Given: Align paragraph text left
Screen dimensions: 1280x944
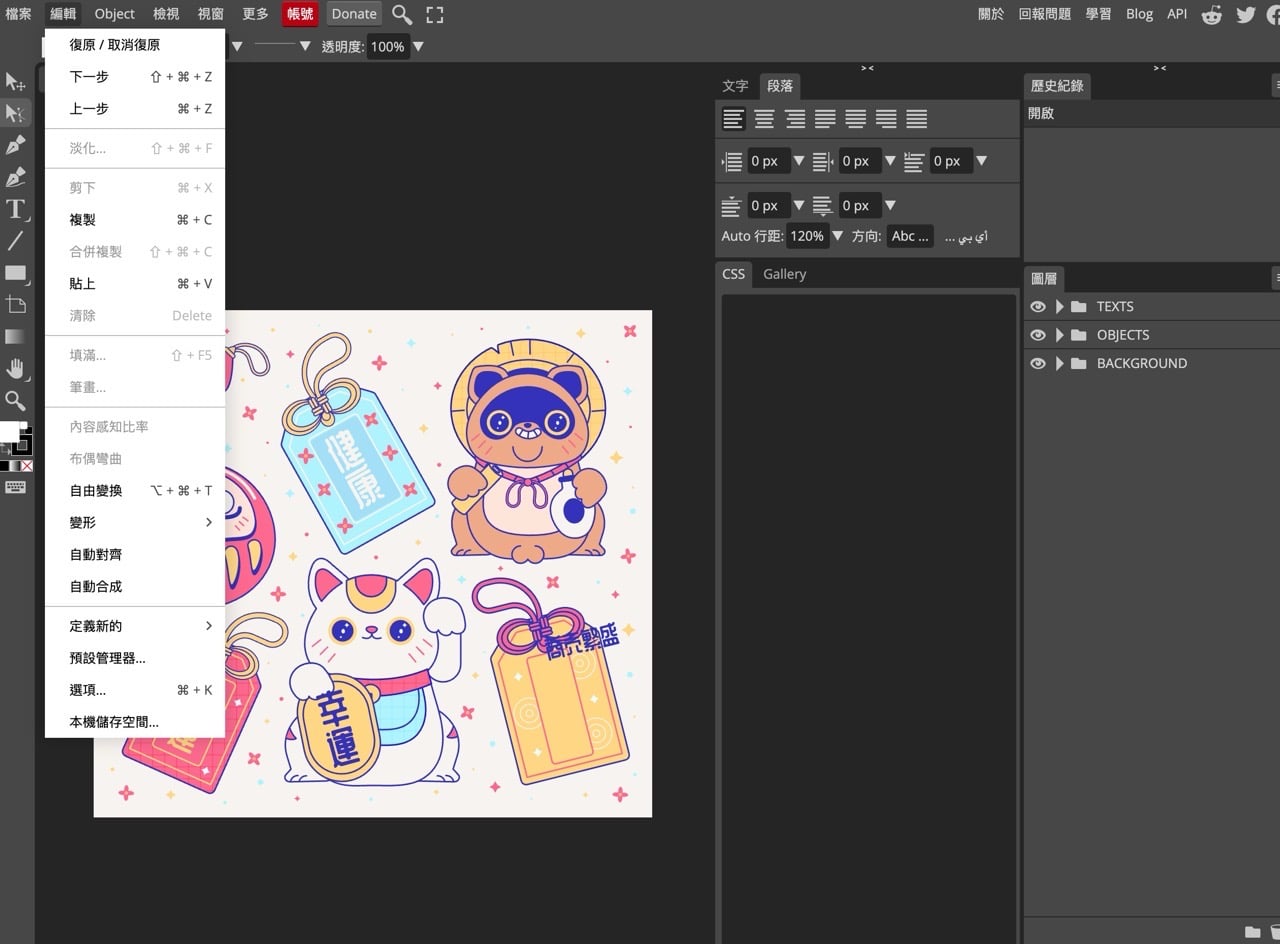Looking at the screenshot, I should coord(734,120).
